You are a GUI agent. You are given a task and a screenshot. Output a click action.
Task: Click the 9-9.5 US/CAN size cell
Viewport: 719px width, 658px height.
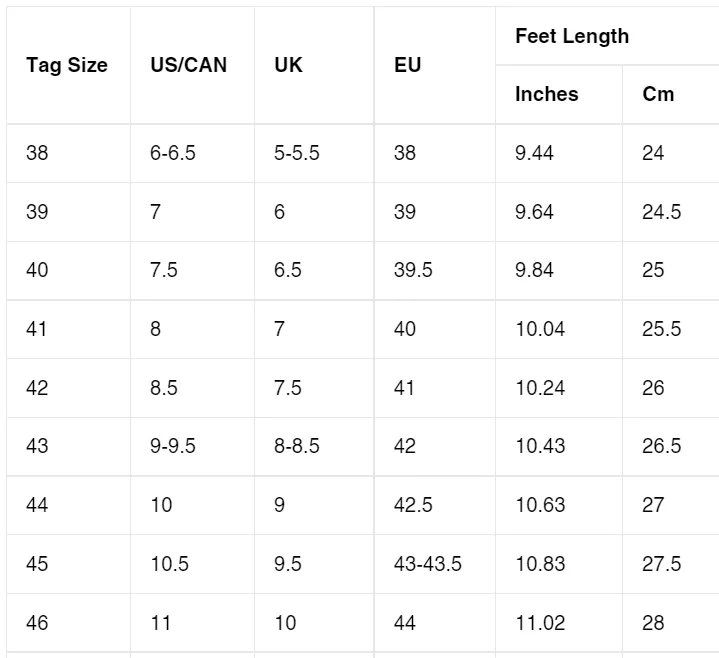[192, 447]
